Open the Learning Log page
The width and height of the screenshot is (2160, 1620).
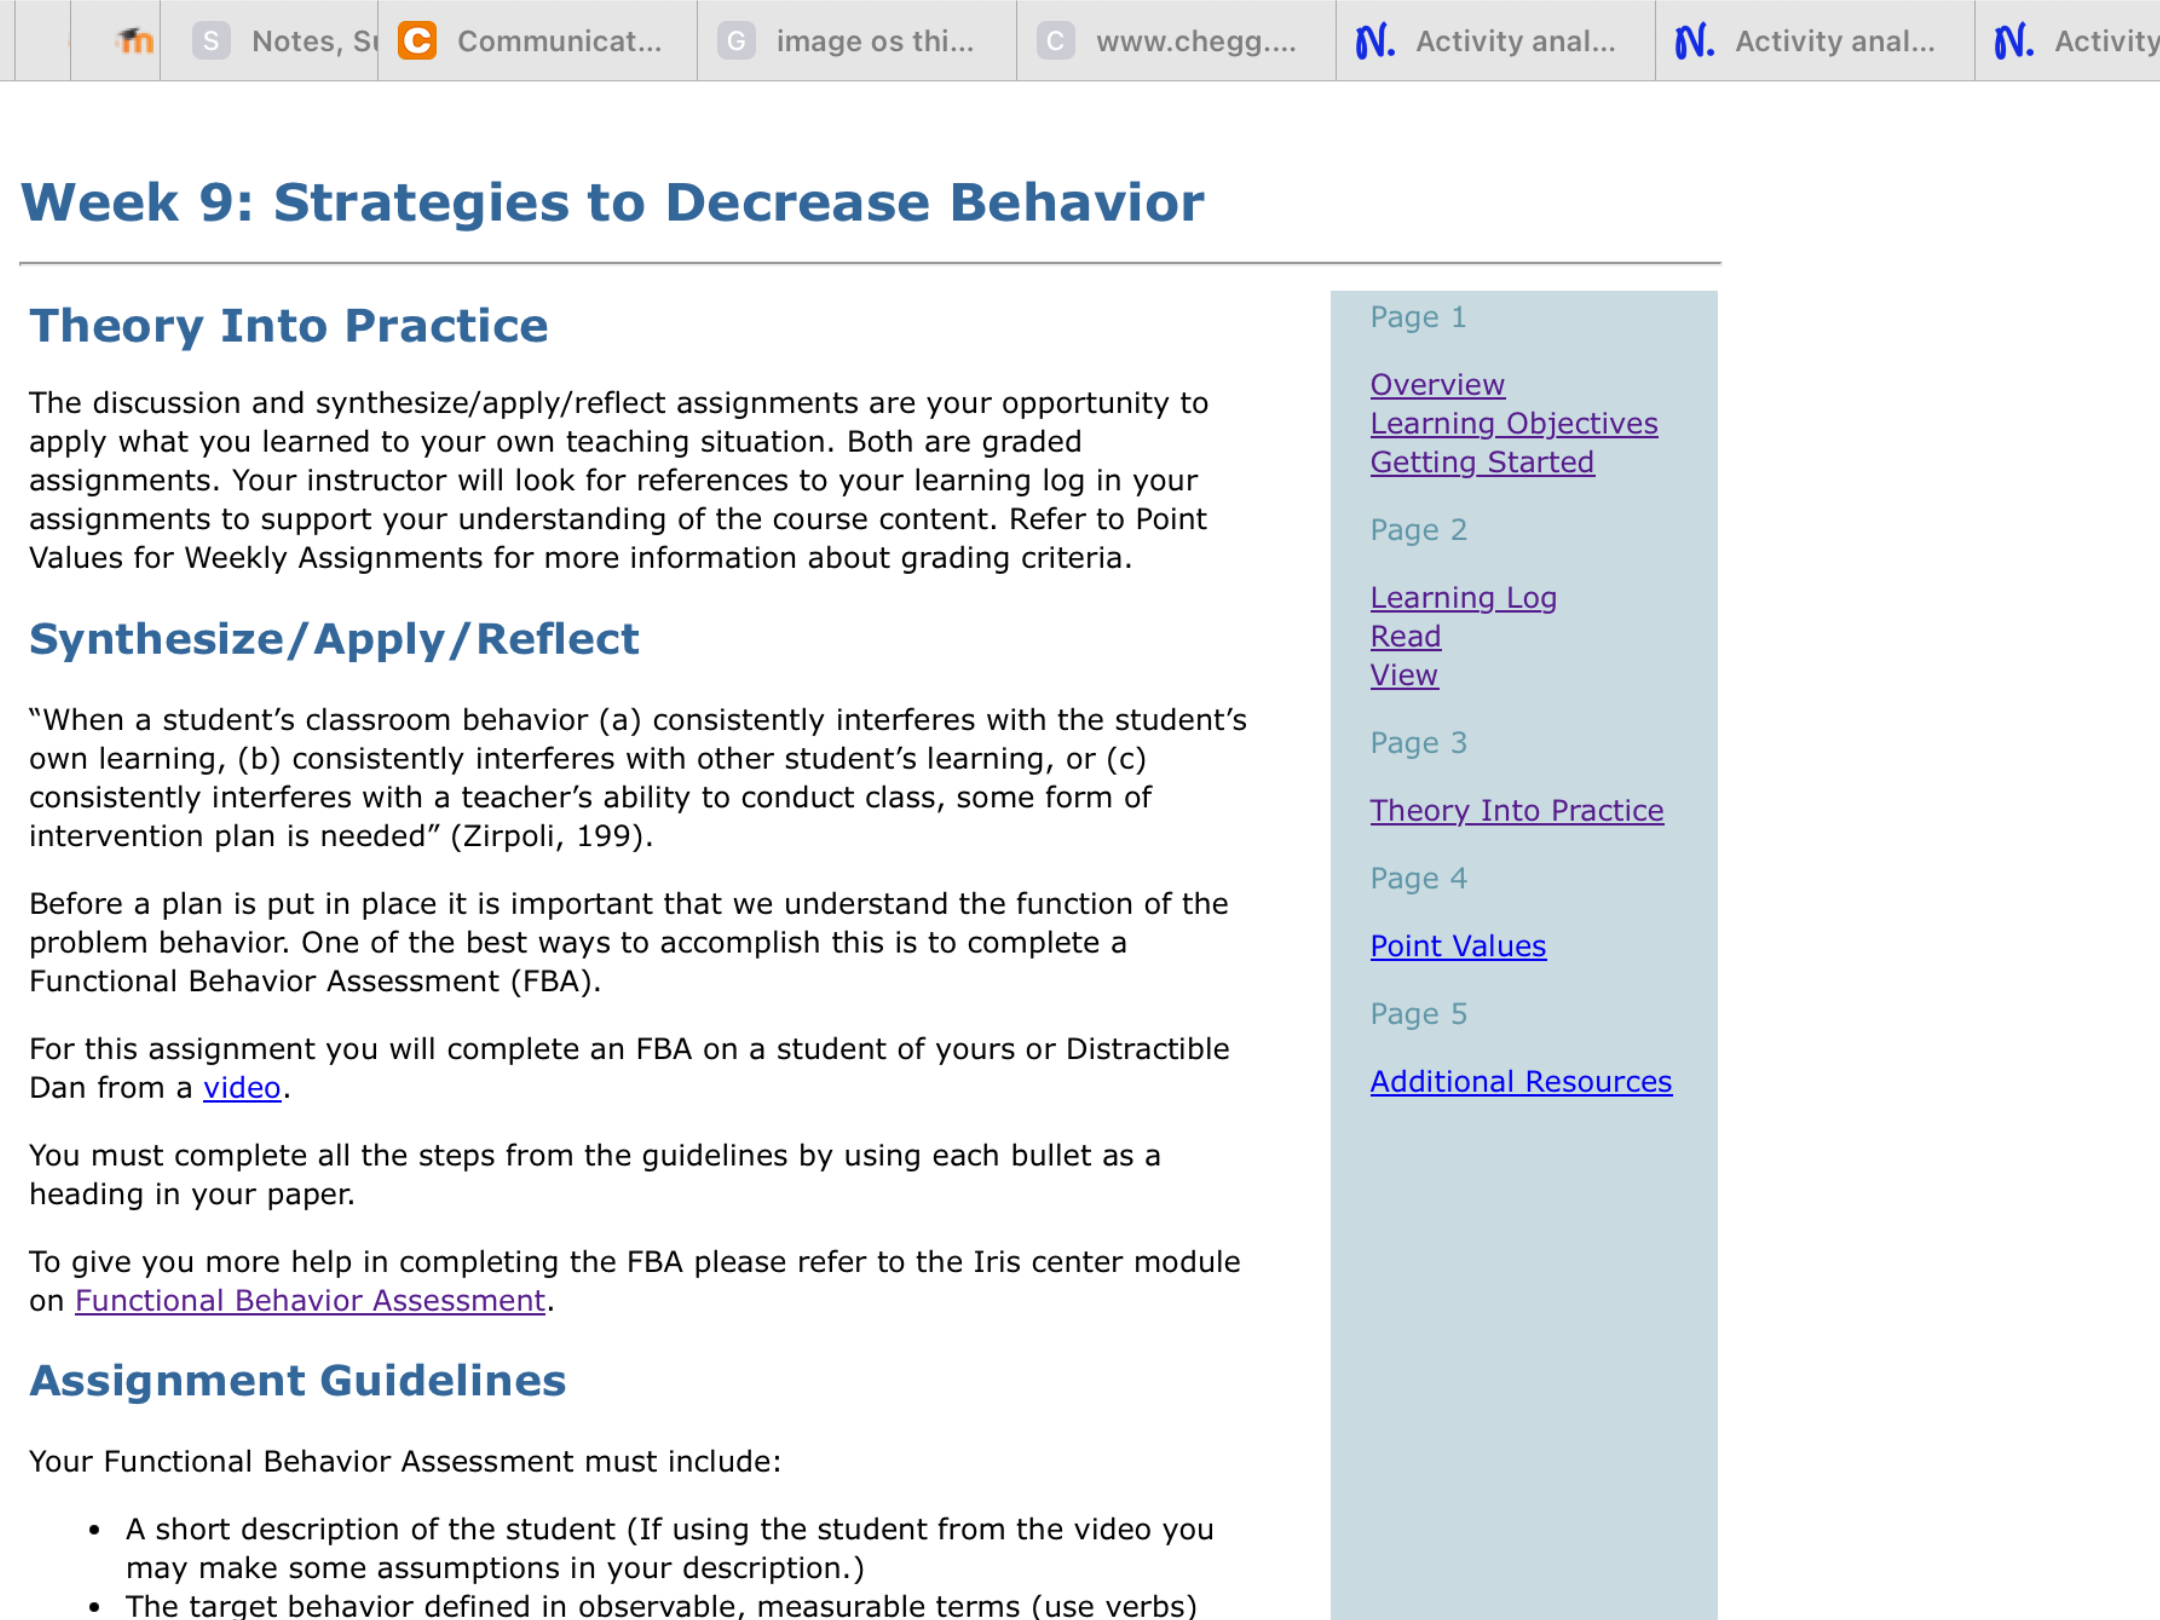1463,597
